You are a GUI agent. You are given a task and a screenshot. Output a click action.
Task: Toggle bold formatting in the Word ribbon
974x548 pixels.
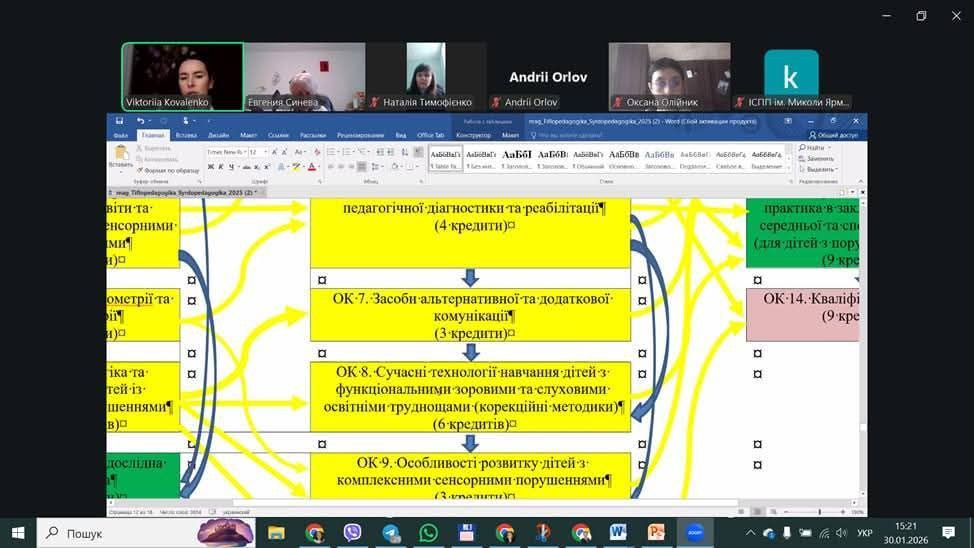(x=211, y=167)
